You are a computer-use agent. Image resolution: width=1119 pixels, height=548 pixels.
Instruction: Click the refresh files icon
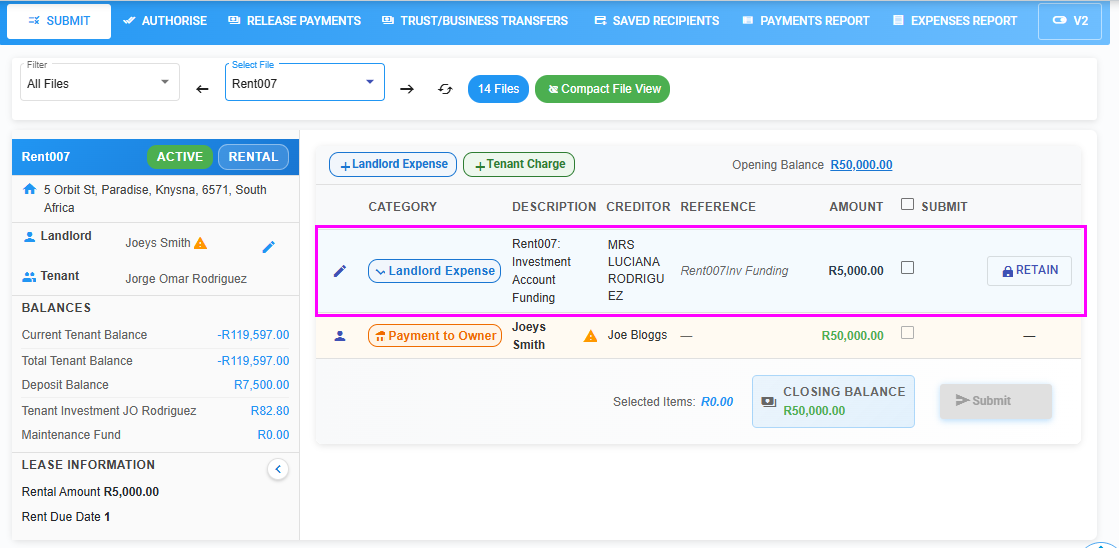pyautogui.click(x=445, y=89)
